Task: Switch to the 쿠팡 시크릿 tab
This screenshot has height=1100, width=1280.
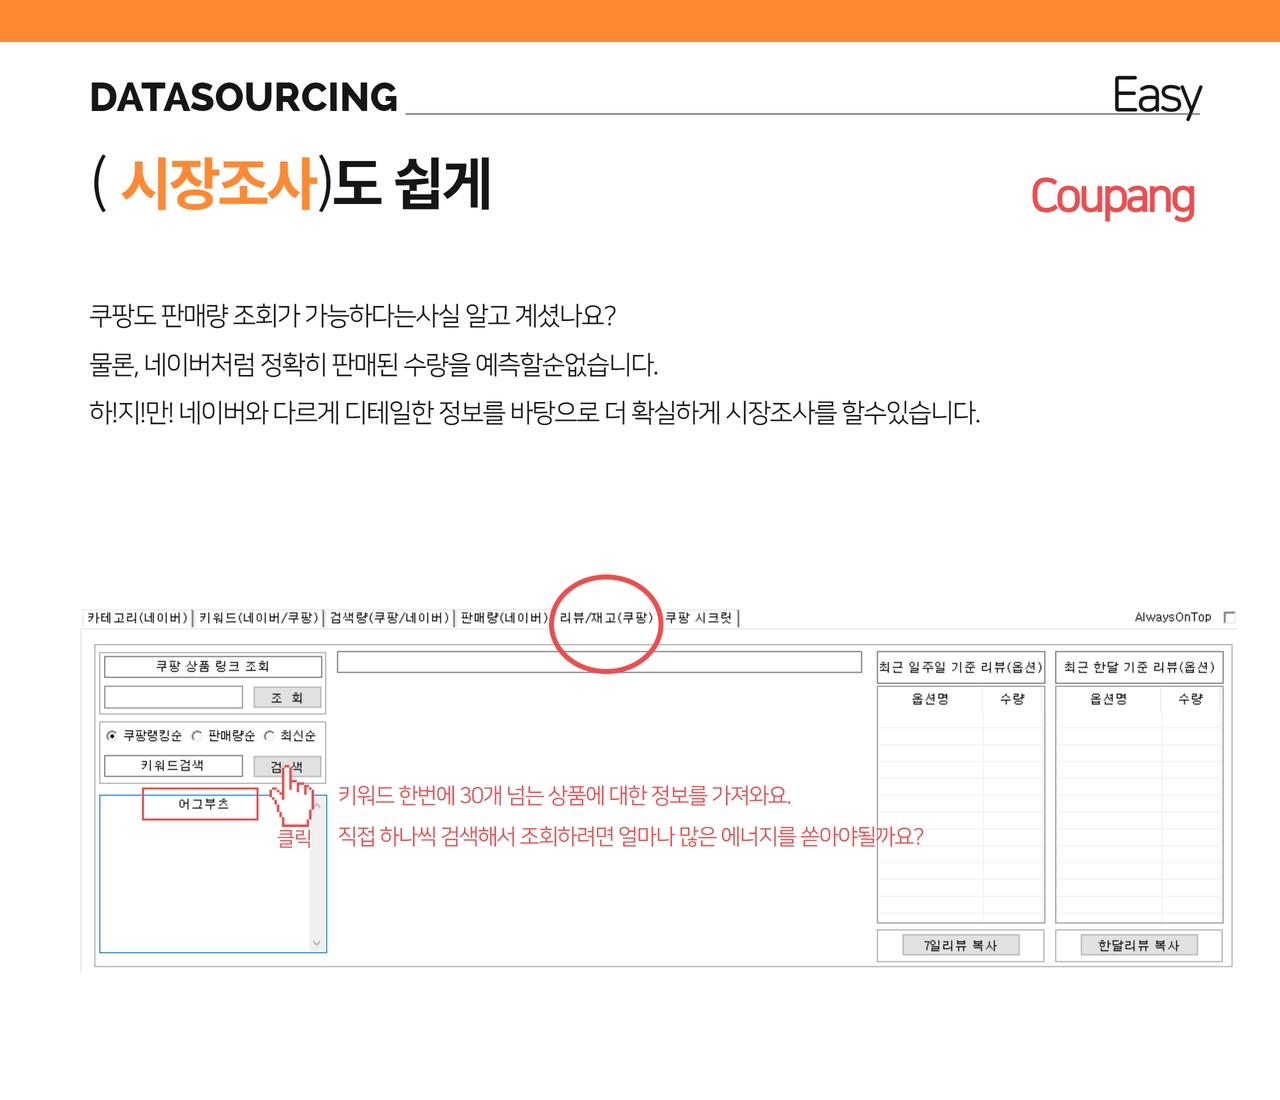Action: pos(699,618)
